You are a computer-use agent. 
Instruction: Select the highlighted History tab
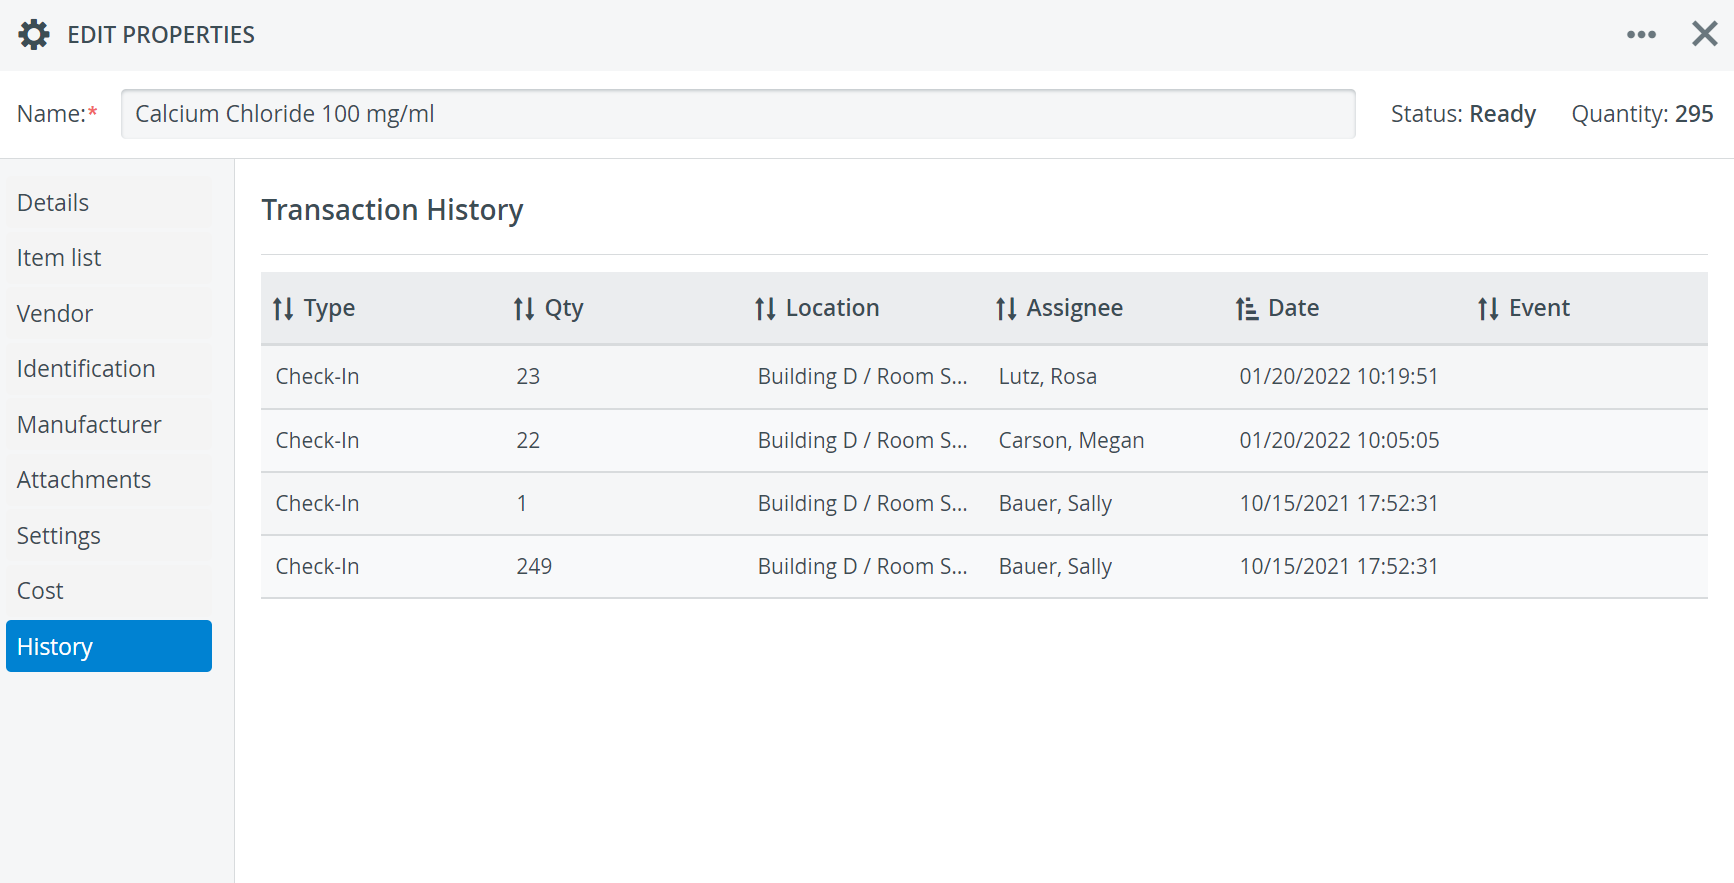pyautogui.click(x=109, y=646)
